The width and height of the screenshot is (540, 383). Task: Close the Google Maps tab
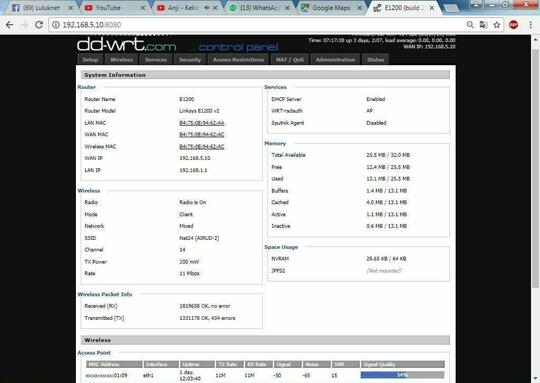coord(360,8)
